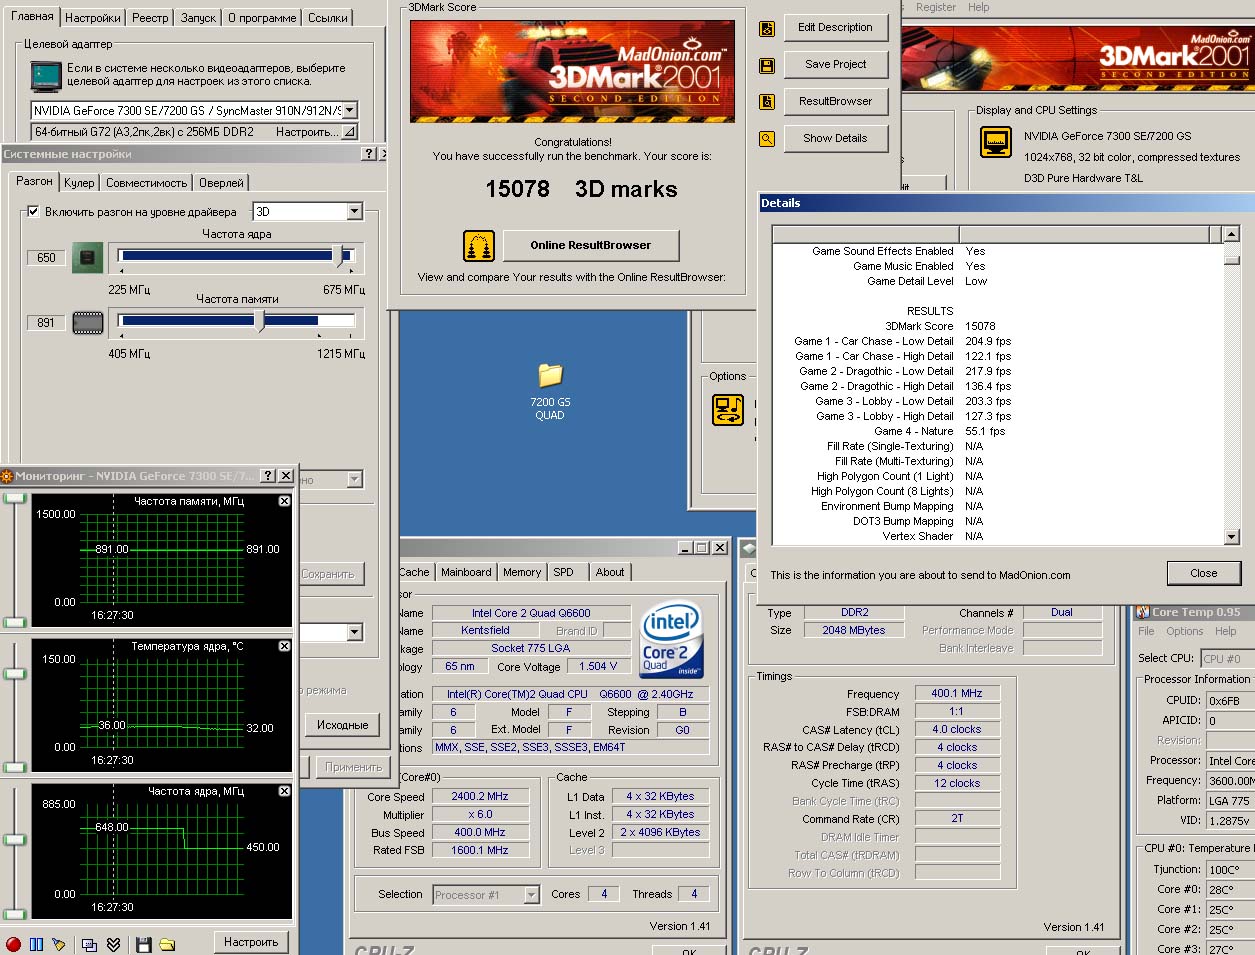Click the yellow folder icon in monitoring toolbar

pos(167,944)
